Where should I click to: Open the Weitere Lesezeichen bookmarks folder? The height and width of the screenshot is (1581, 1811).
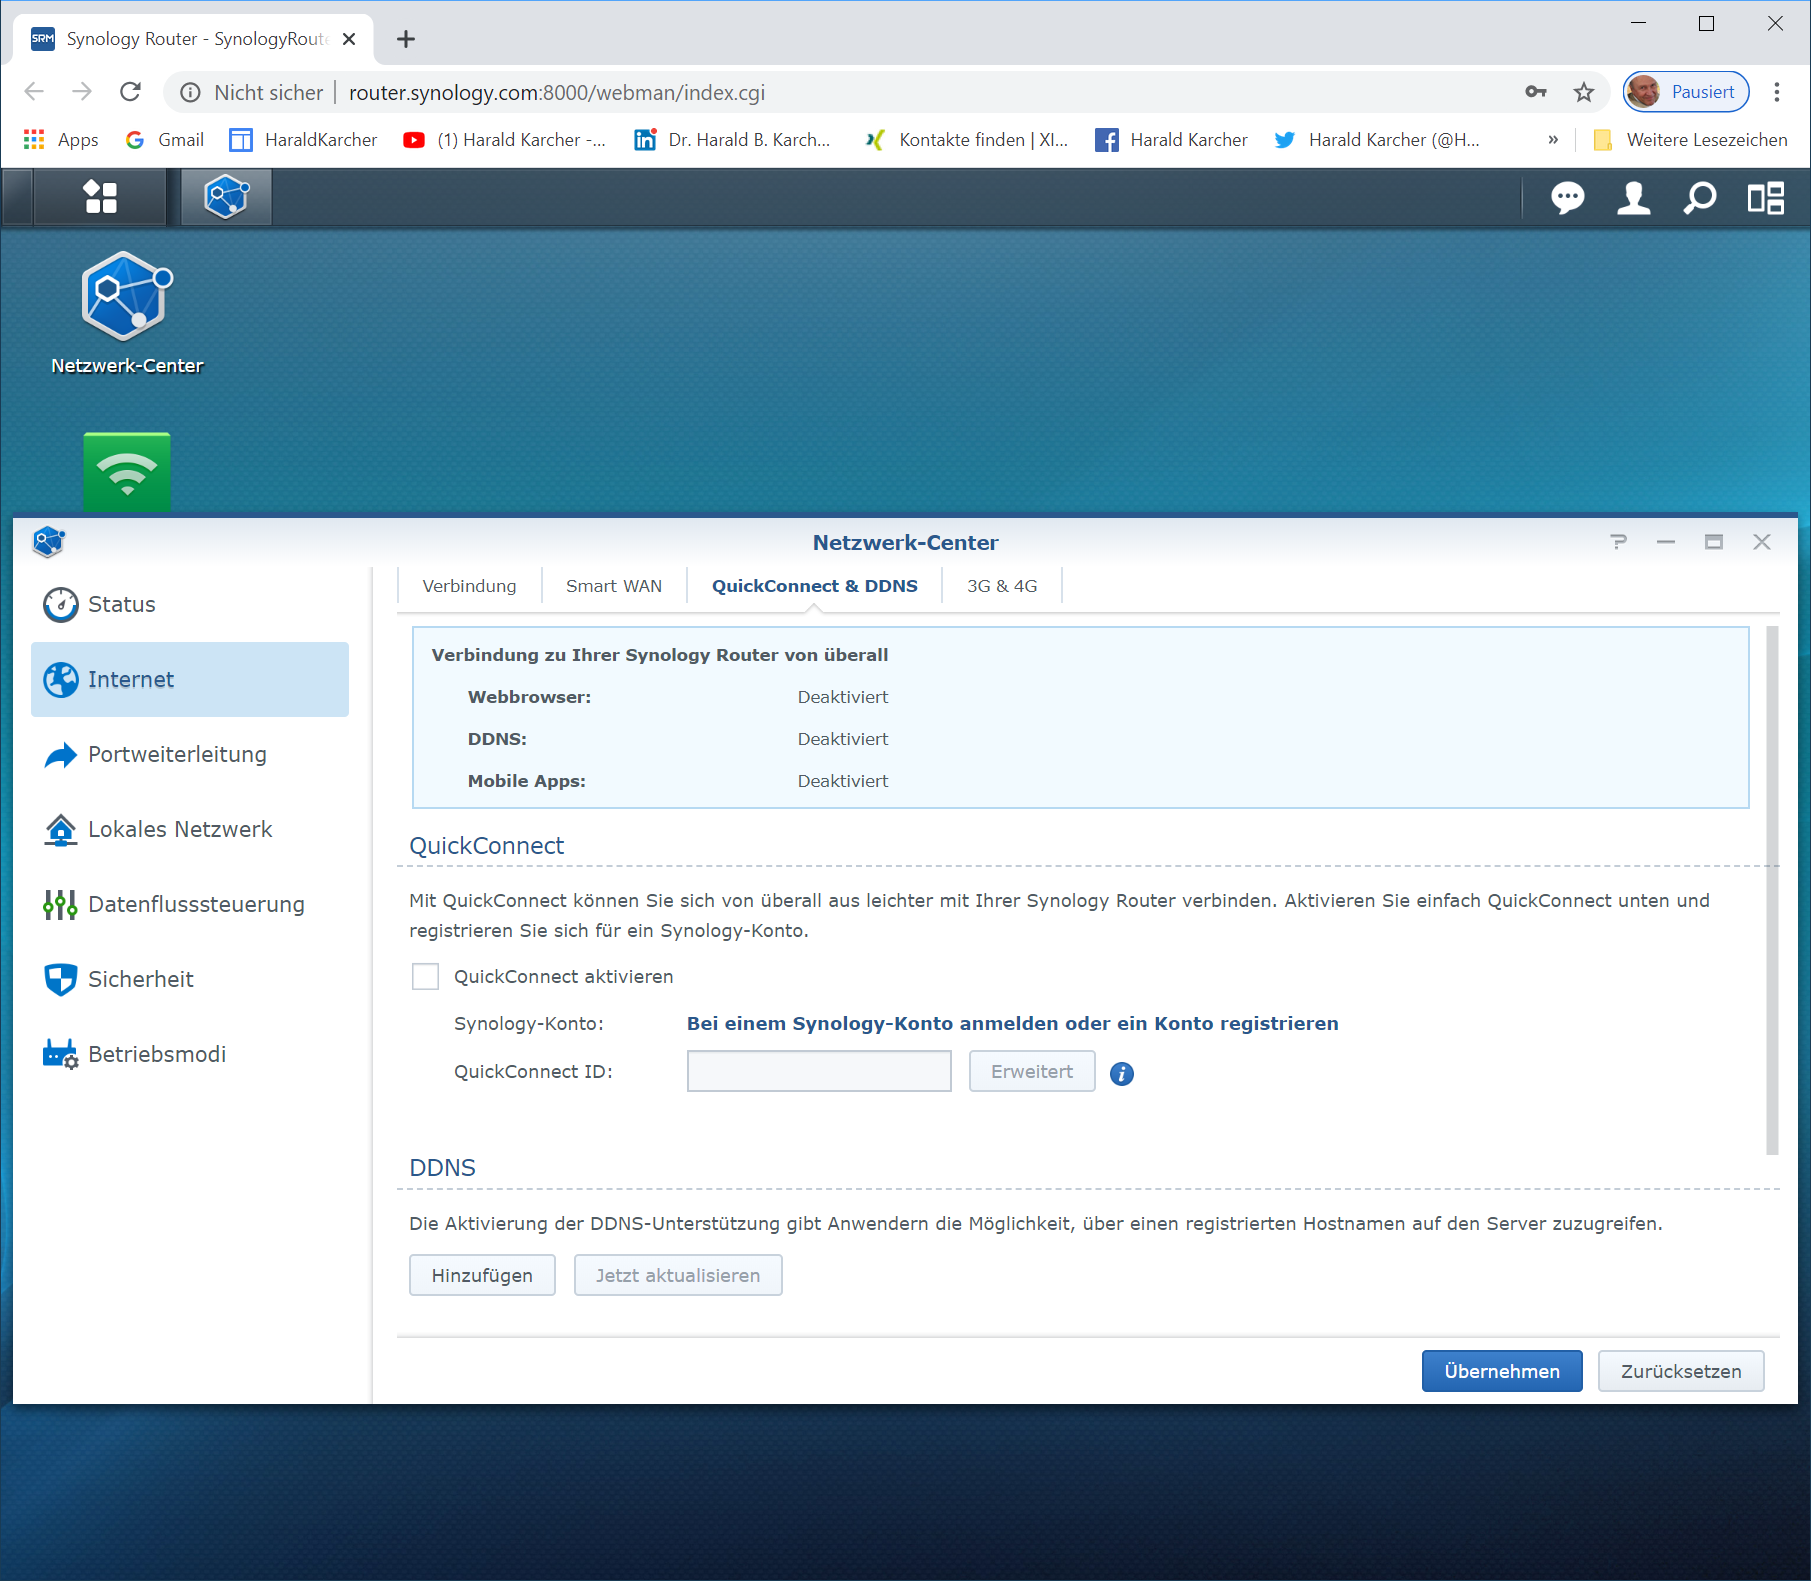tap(1691, 140)
